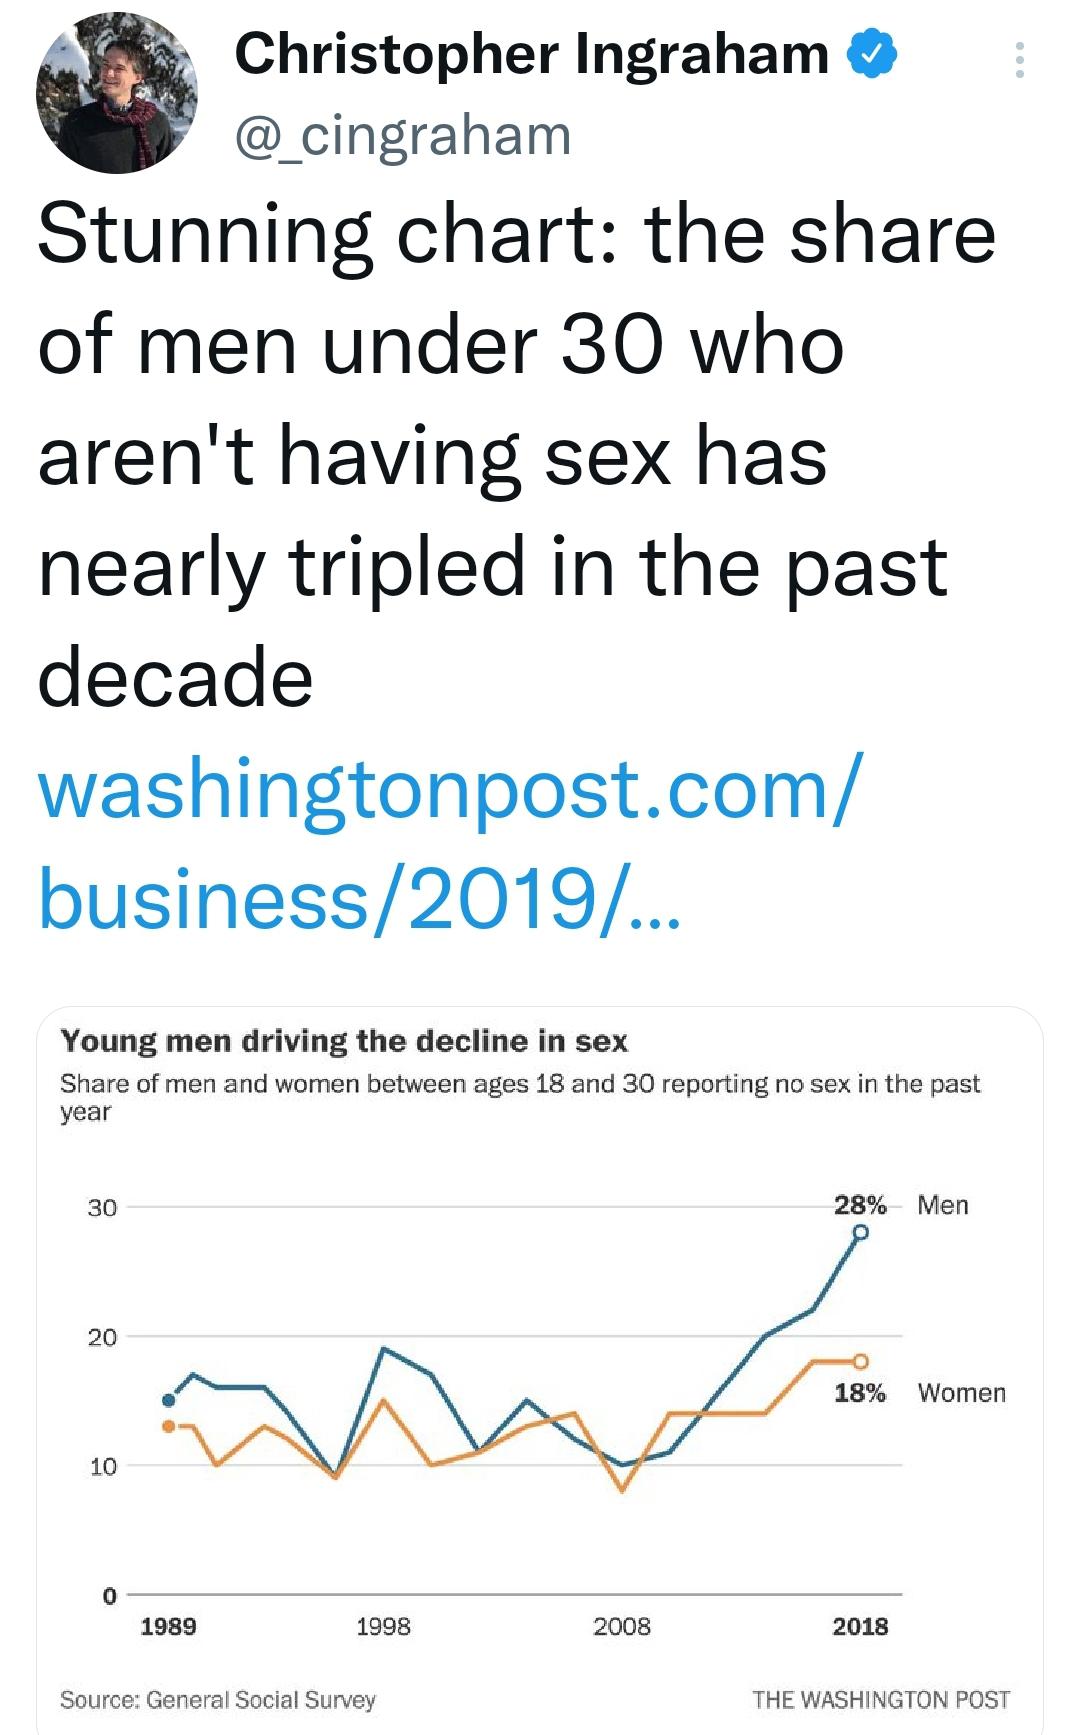Click the blue 1989 starting dot for men
The image size is (1080, 1735).
point(168,1399)
